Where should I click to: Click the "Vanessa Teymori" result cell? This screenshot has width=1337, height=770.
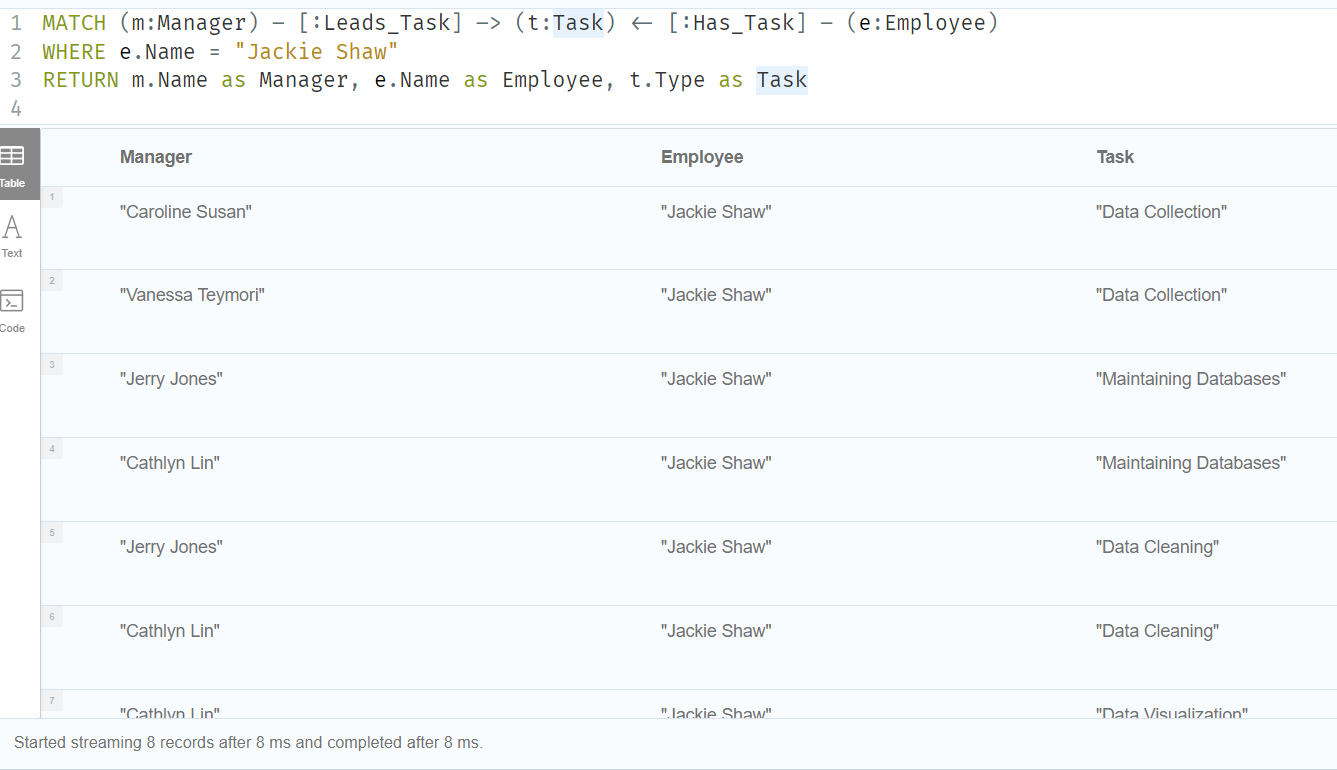click(x=192, y=294)
